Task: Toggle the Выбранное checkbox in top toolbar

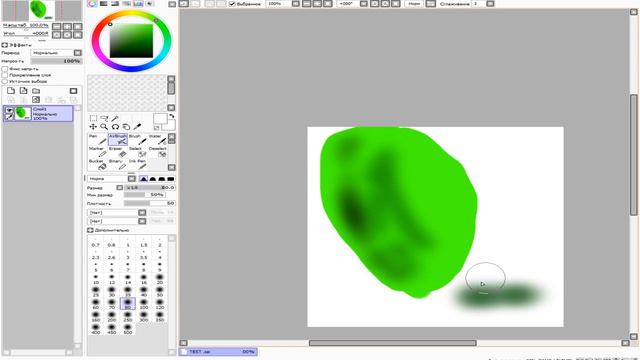Action: pyautogui.click(x=232, y=4)
